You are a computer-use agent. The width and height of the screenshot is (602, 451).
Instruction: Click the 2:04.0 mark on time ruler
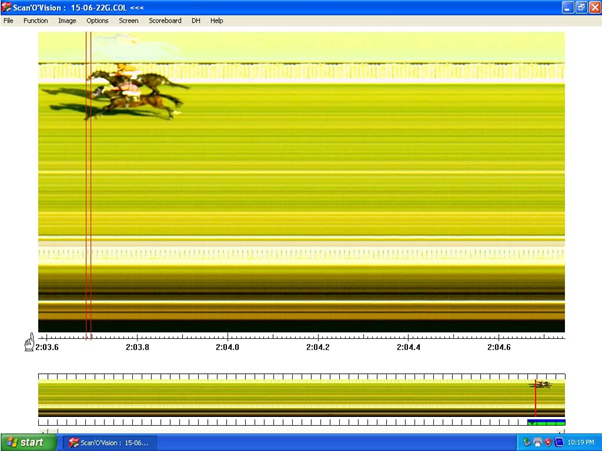pyautogui.click(x=227, y=347)
